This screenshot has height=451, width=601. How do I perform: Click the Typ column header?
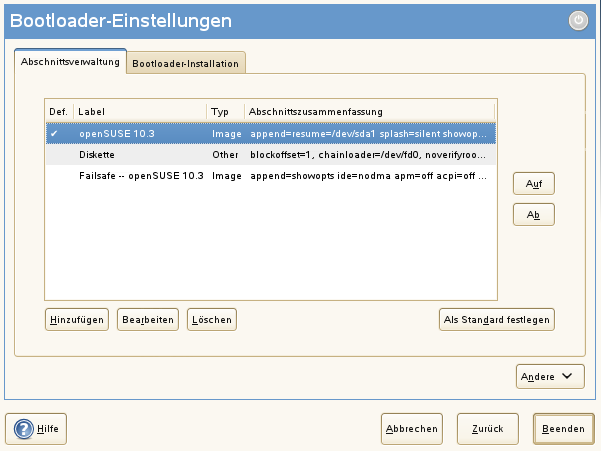(225, 111)
